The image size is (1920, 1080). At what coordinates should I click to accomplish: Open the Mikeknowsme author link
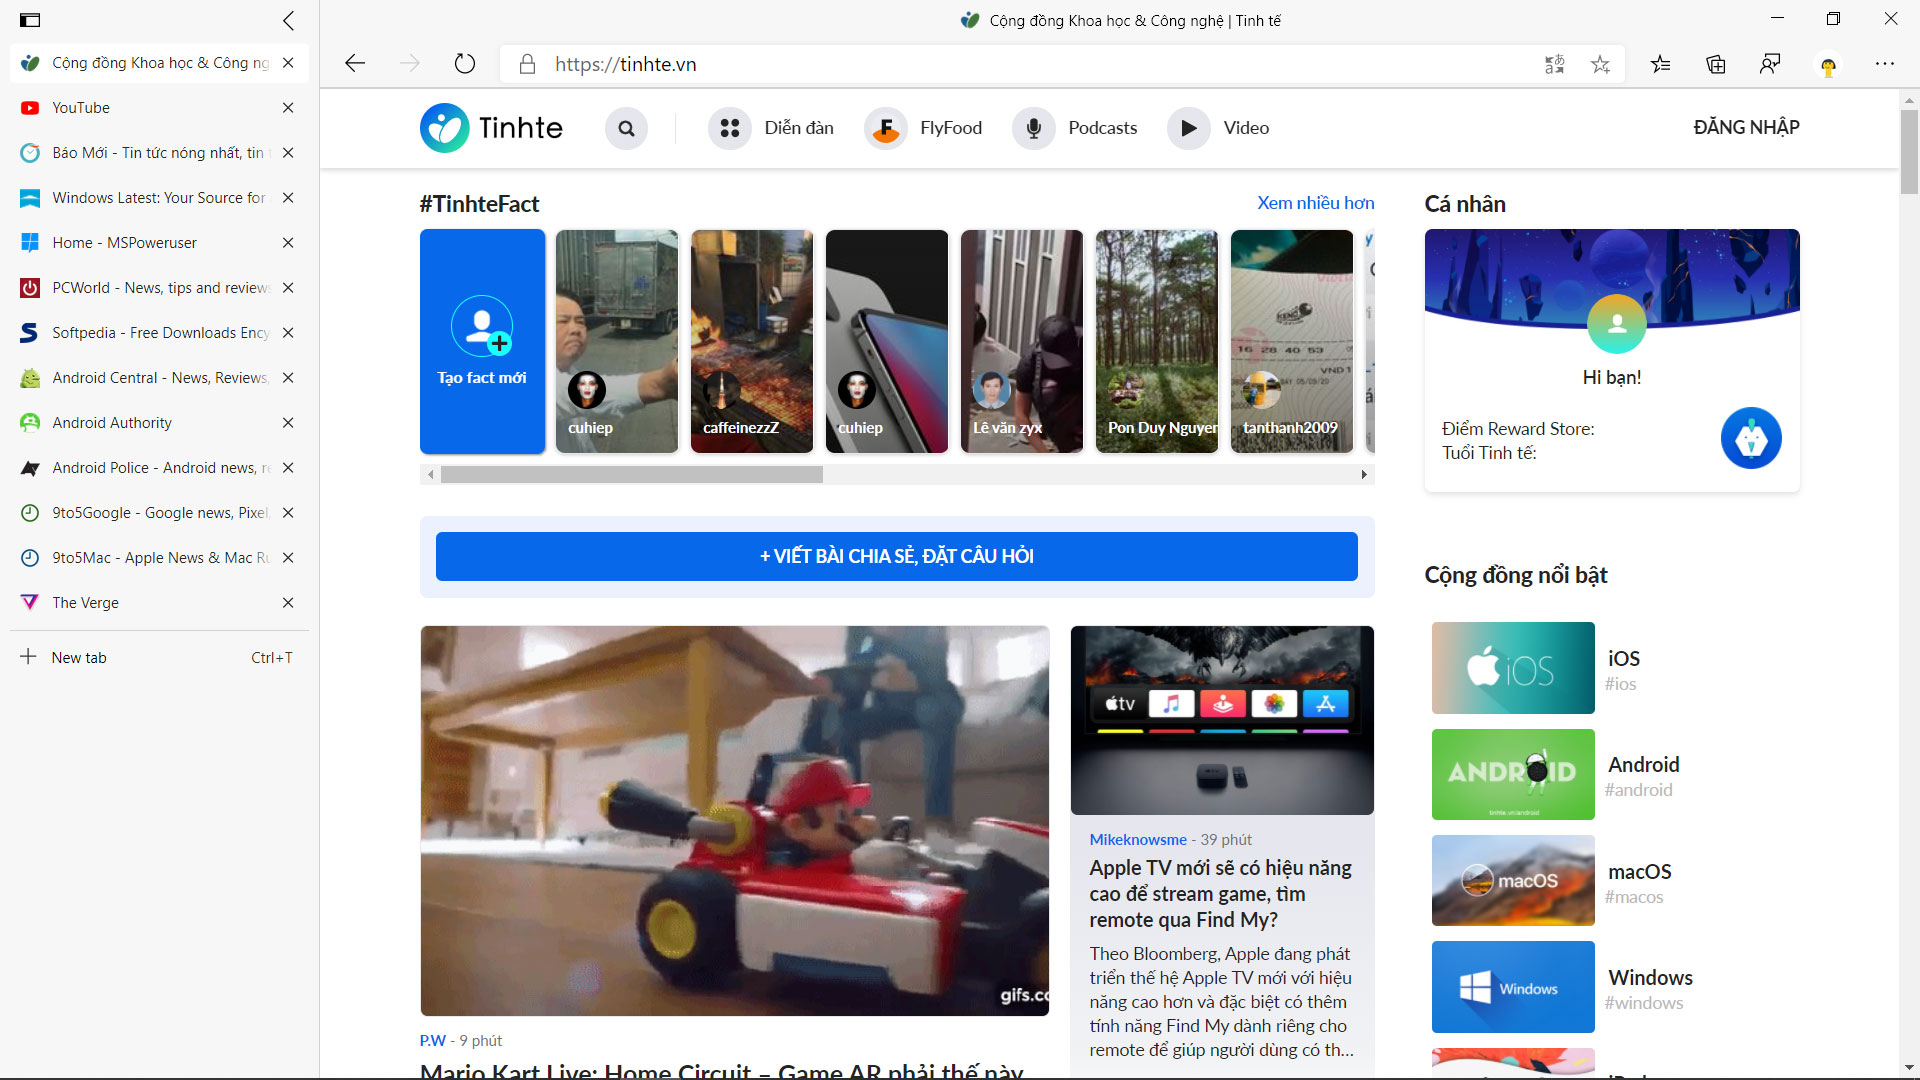coord(1138,840)
